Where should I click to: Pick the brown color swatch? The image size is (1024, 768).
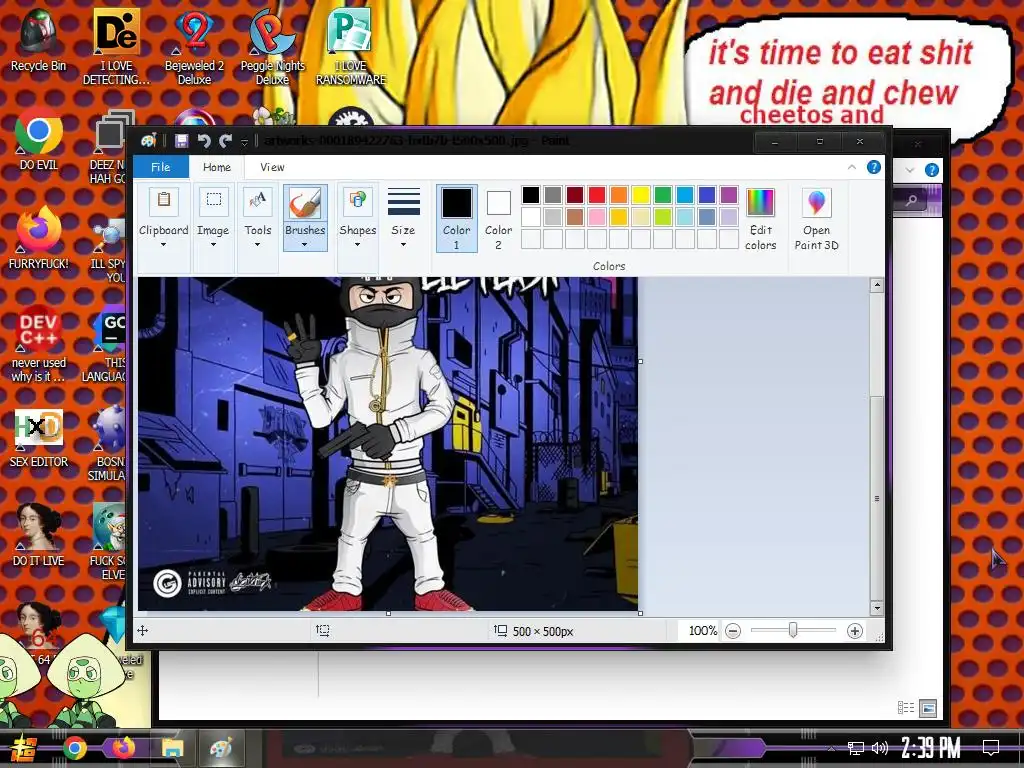[x=575, y=217]
